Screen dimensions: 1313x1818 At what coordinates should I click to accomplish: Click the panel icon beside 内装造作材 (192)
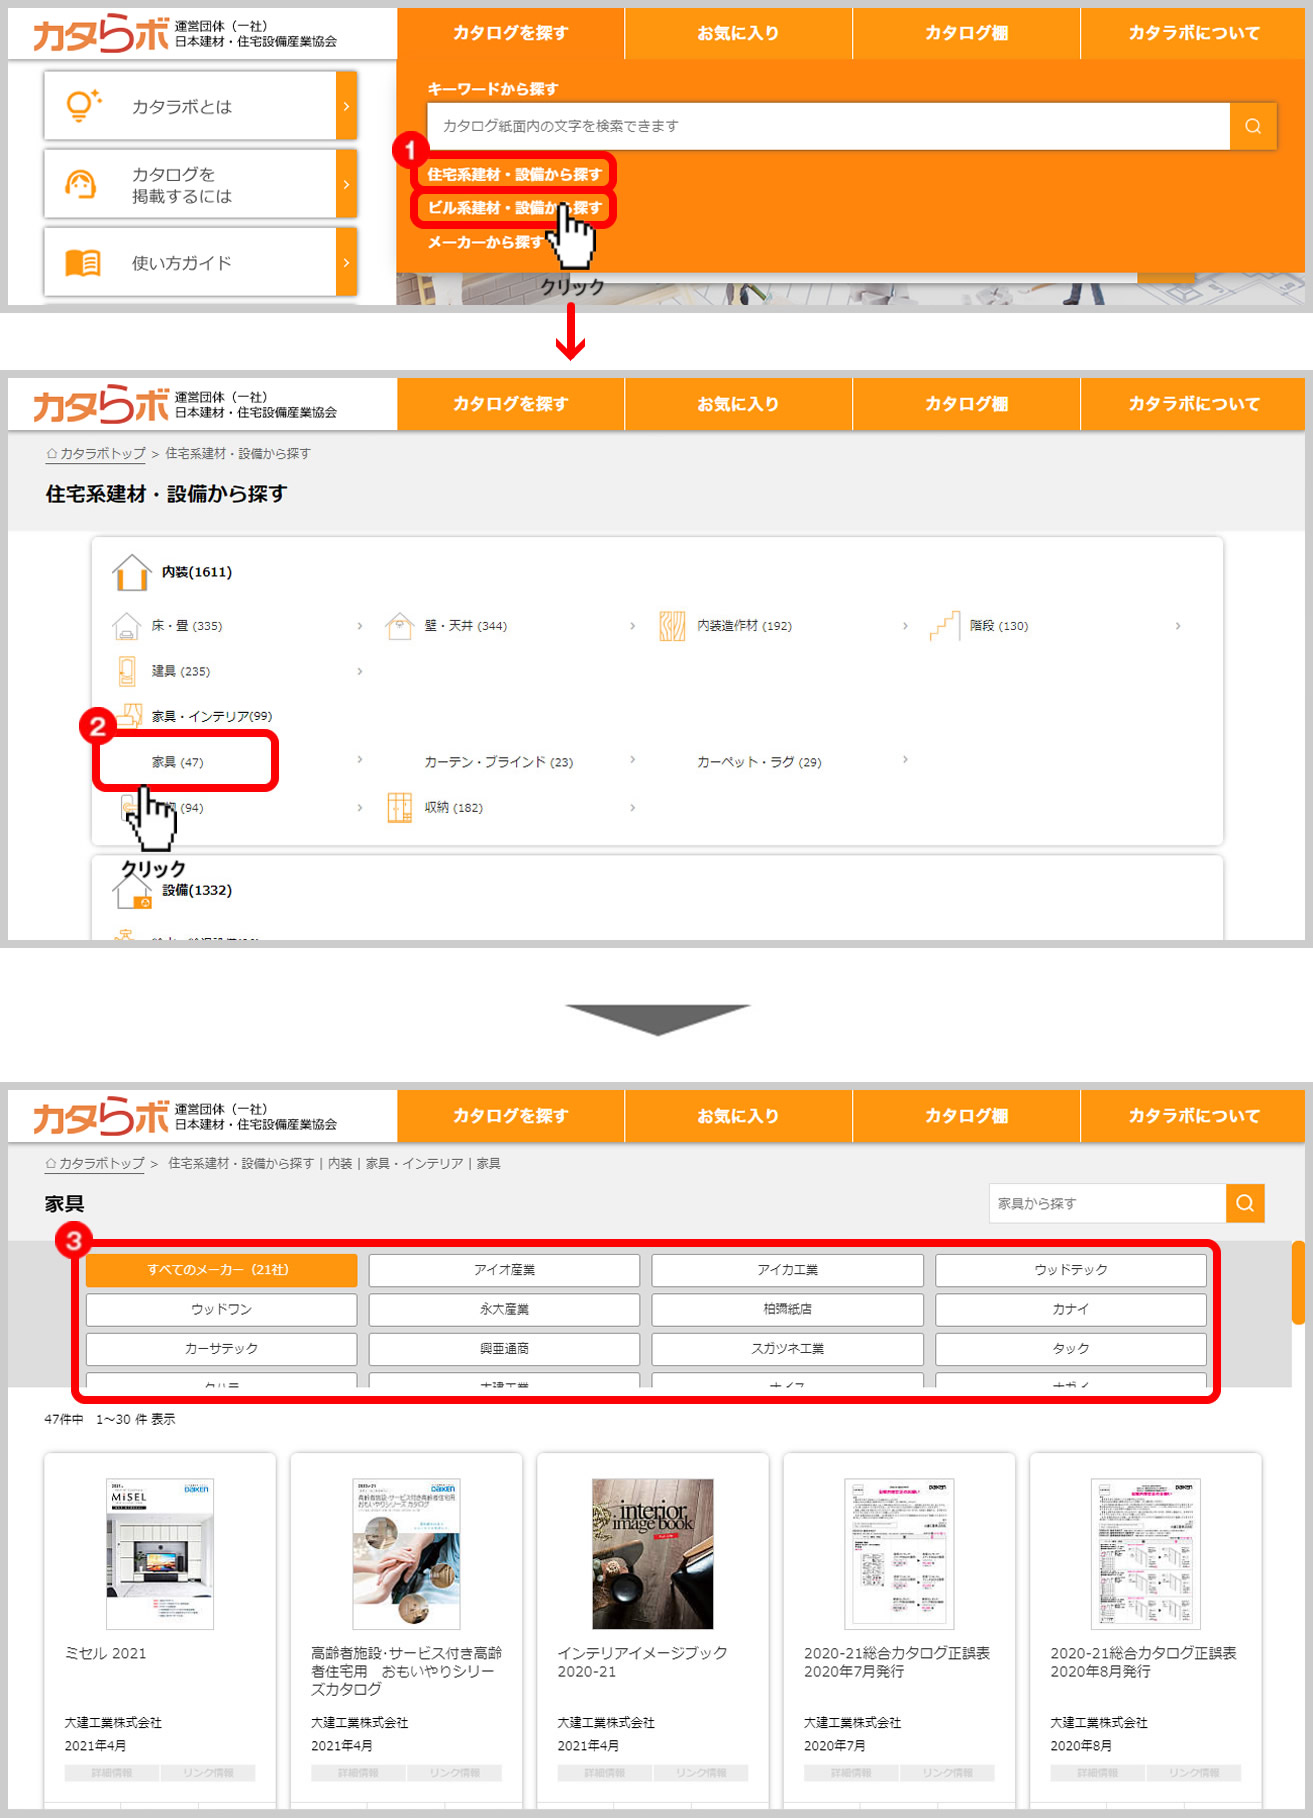pyautogui.click(x=671, y=626)
